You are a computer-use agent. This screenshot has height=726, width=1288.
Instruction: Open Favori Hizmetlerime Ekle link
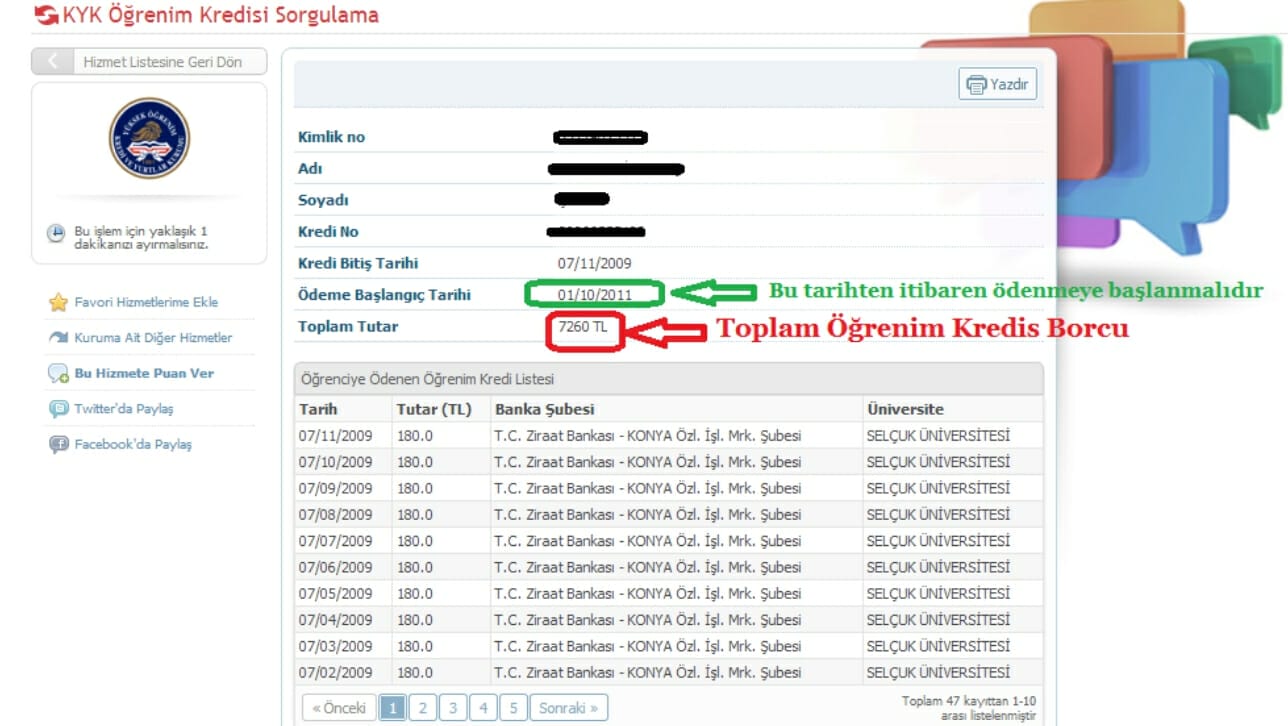click(146, 302)
